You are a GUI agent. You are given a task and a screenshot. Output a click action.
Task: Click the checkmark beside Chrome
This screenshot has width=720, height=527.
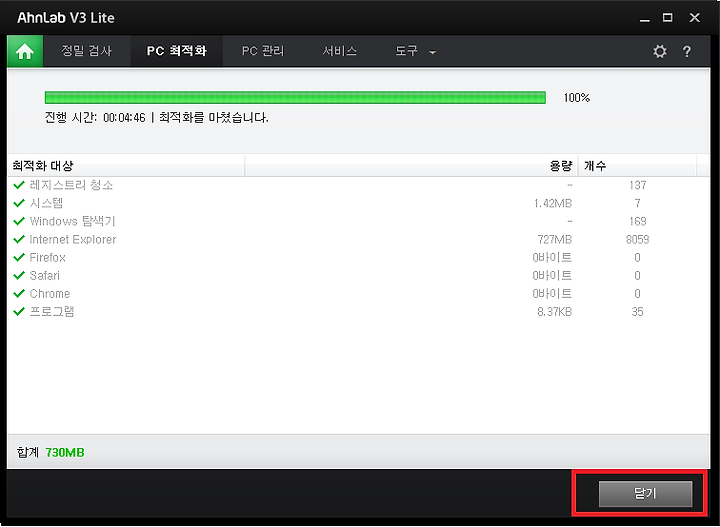(19, 293)
